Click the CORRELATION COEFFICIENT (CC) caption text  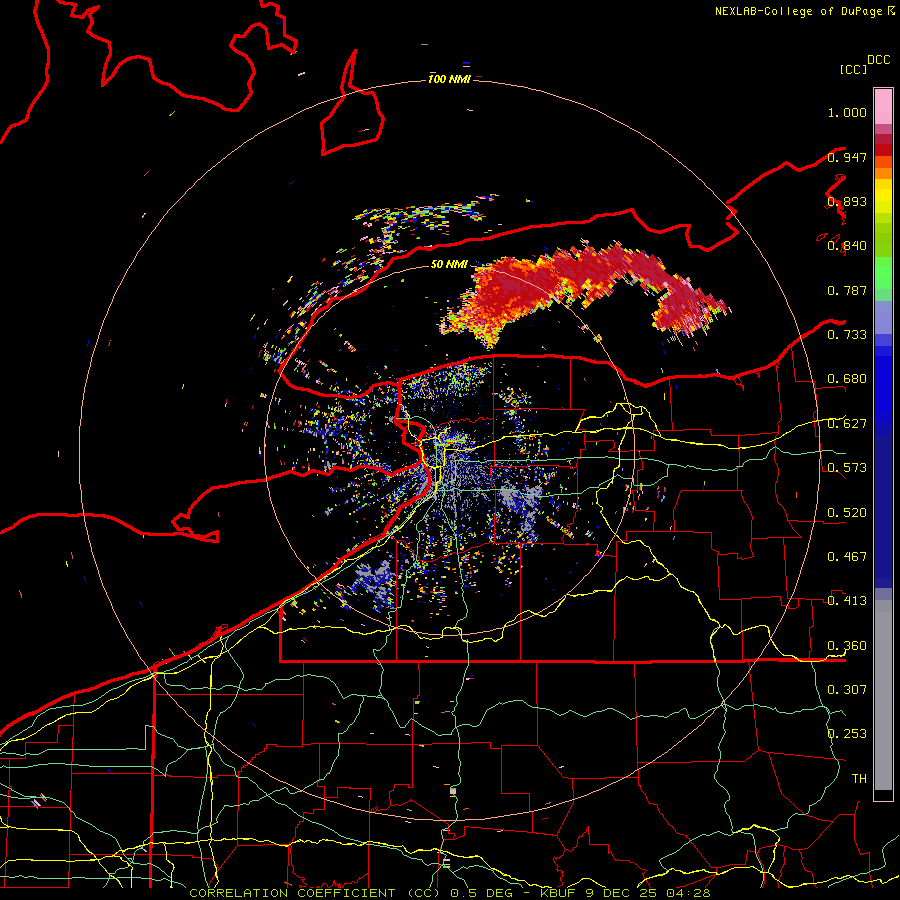point(314,893)
